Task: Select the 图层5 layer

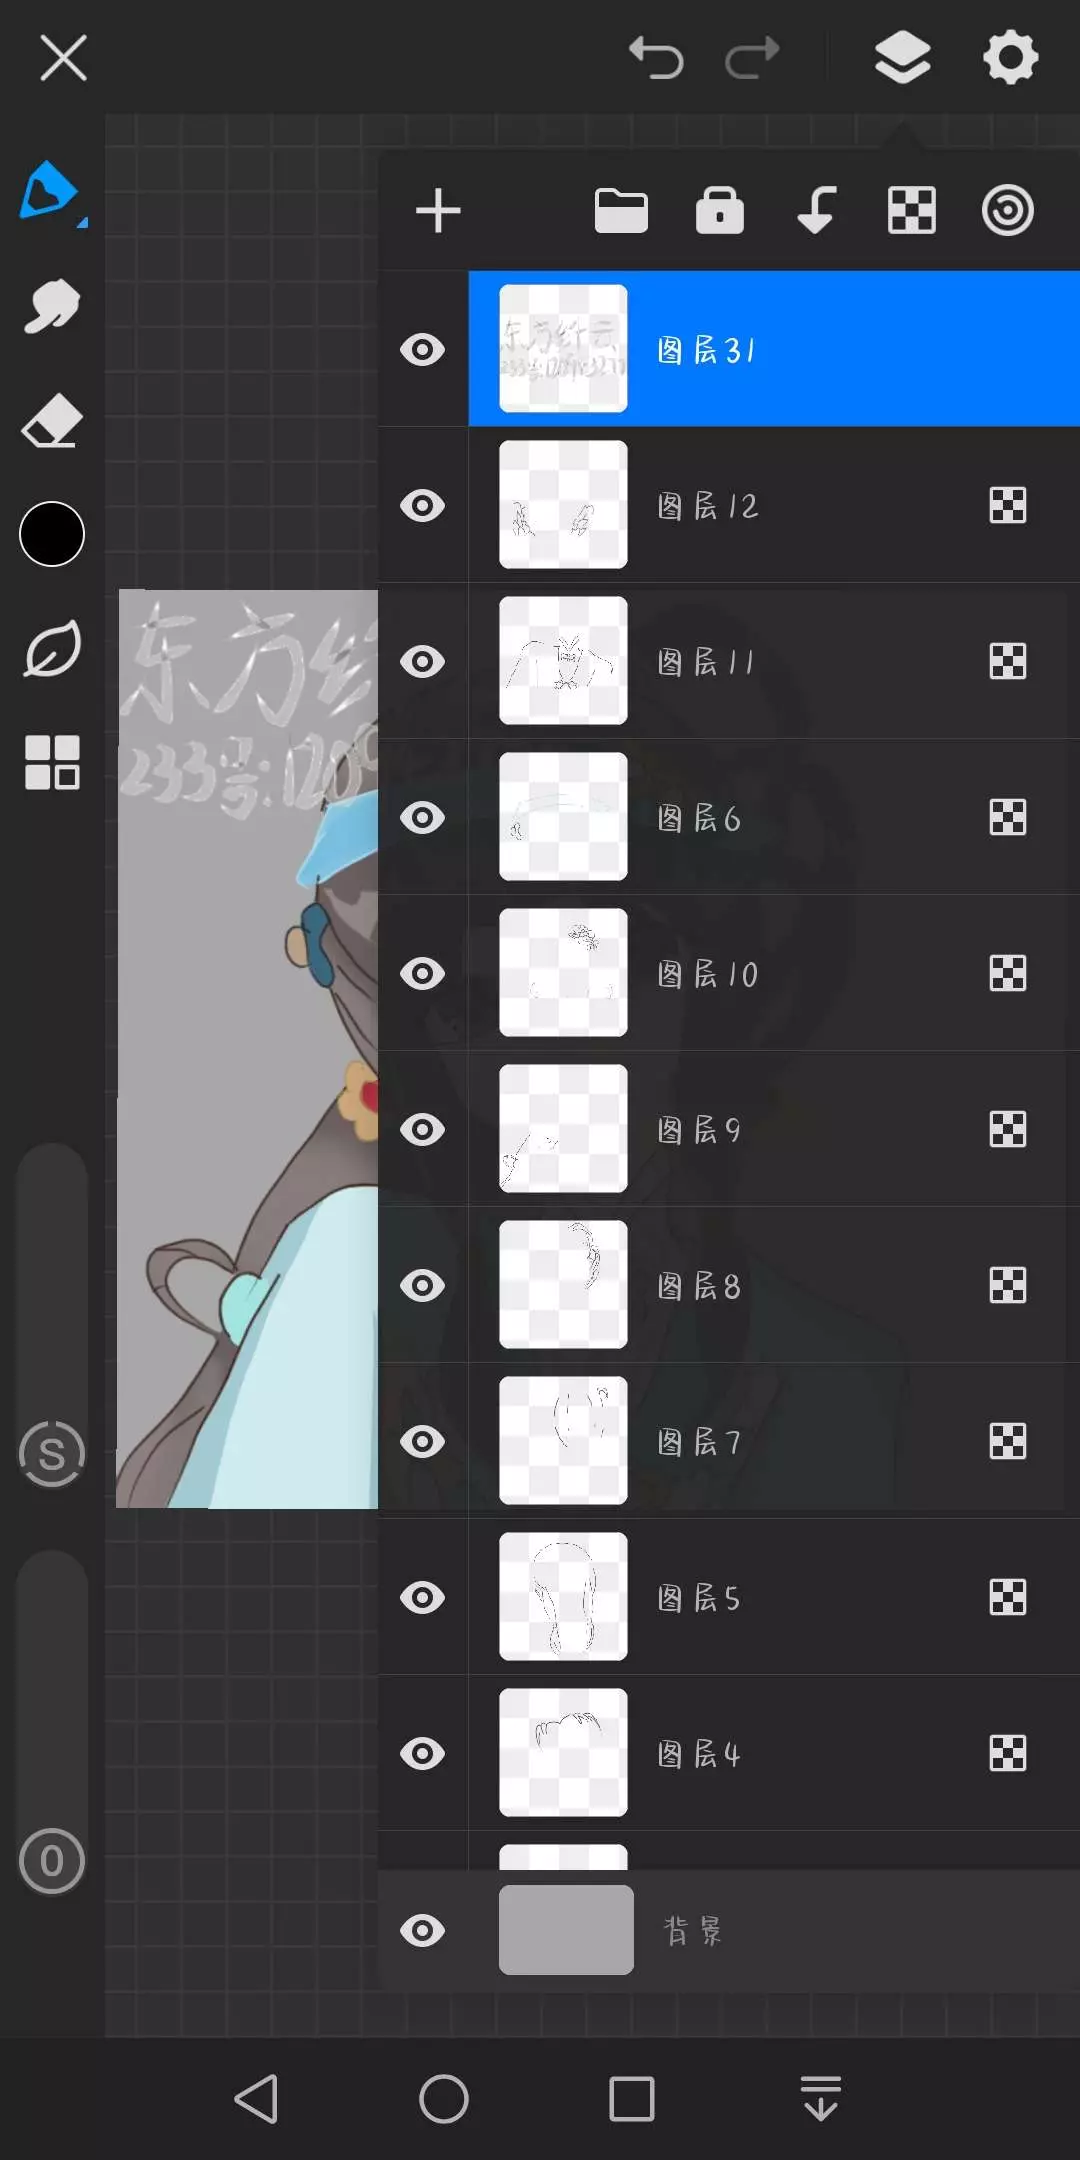Action: [x=774, y=1597]
